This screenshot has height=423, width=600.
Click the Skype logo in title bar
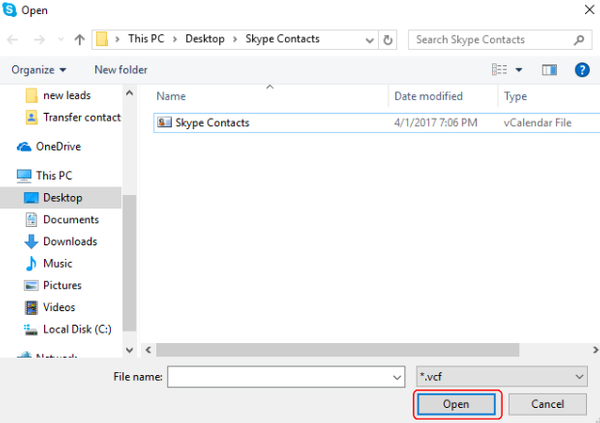pyautogui.click(x=10, y=10)
